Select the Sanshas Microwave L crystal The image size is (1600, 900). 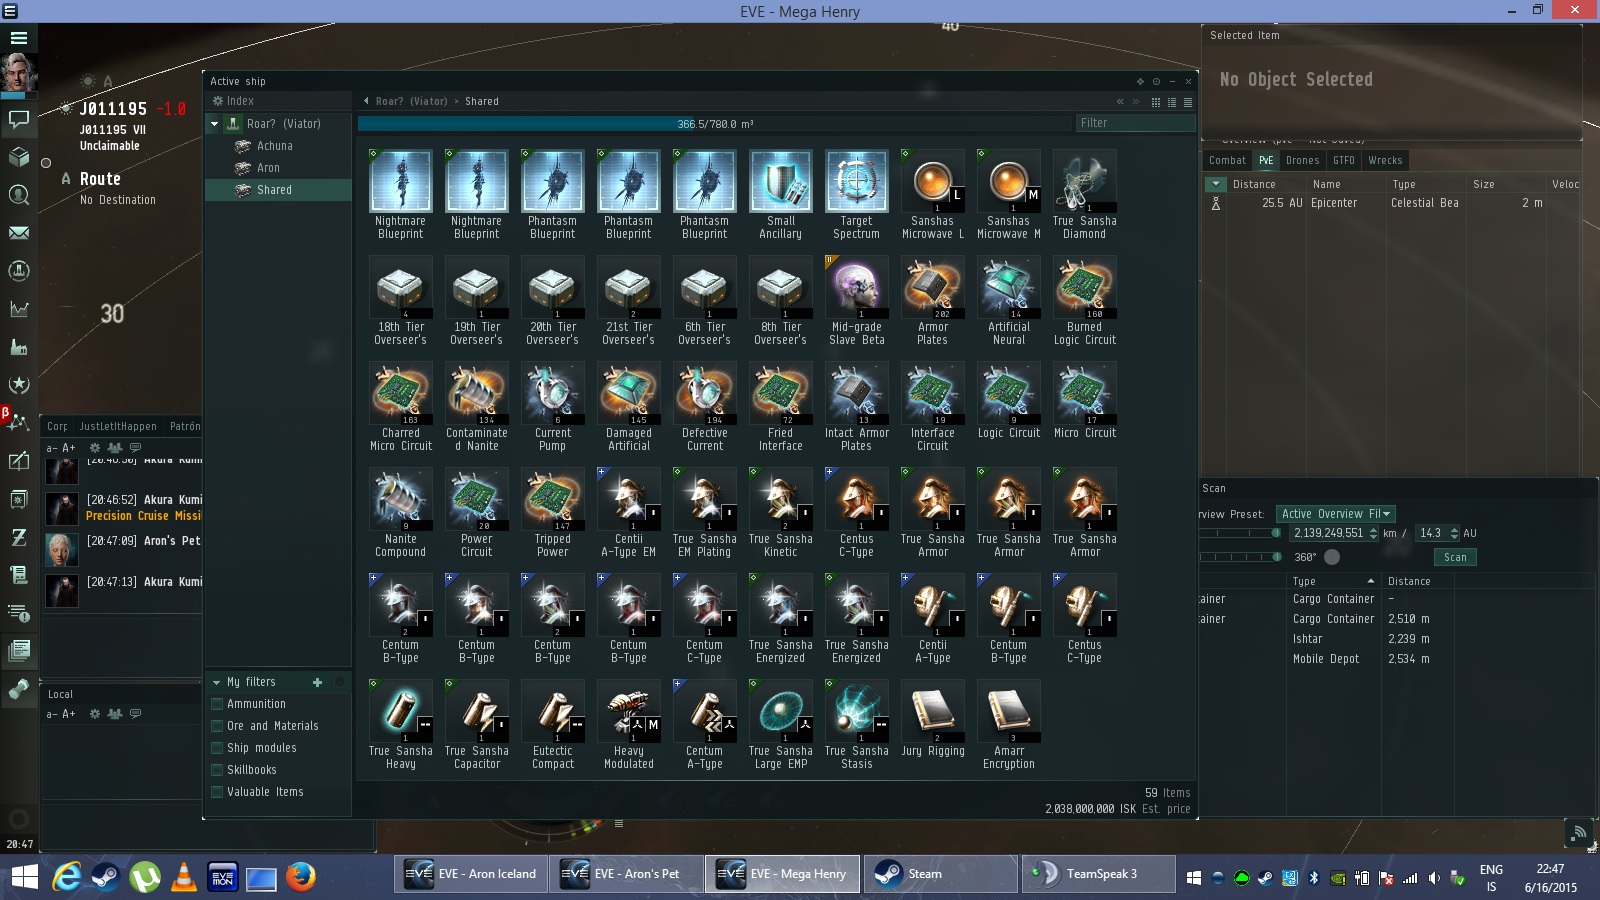point(933,182)
